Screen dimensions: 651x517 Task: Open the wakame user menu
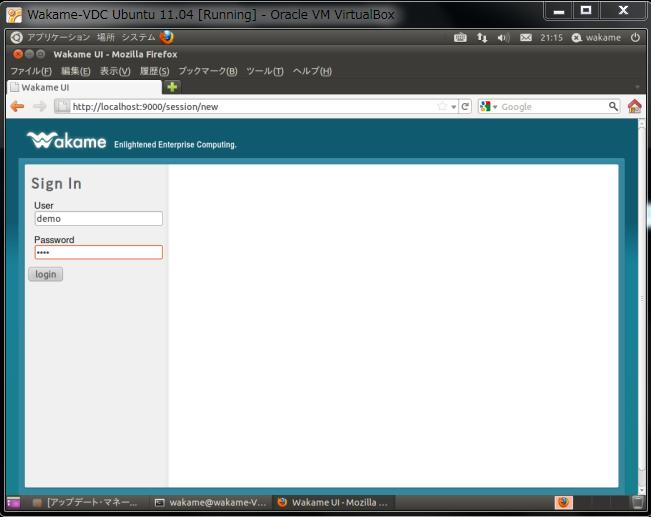[596, 38]
